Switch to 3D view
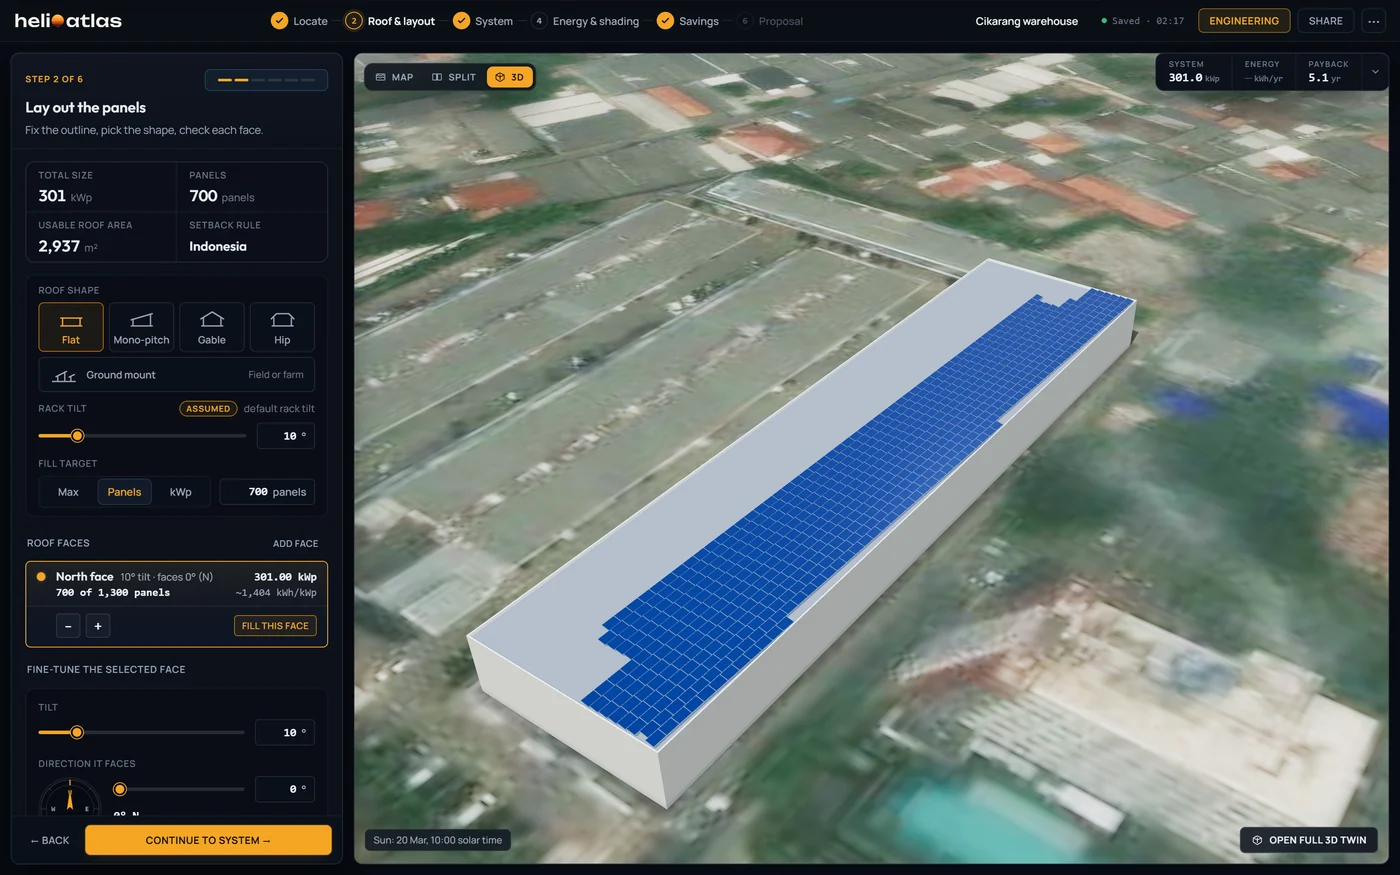 [x=510, y=77]
